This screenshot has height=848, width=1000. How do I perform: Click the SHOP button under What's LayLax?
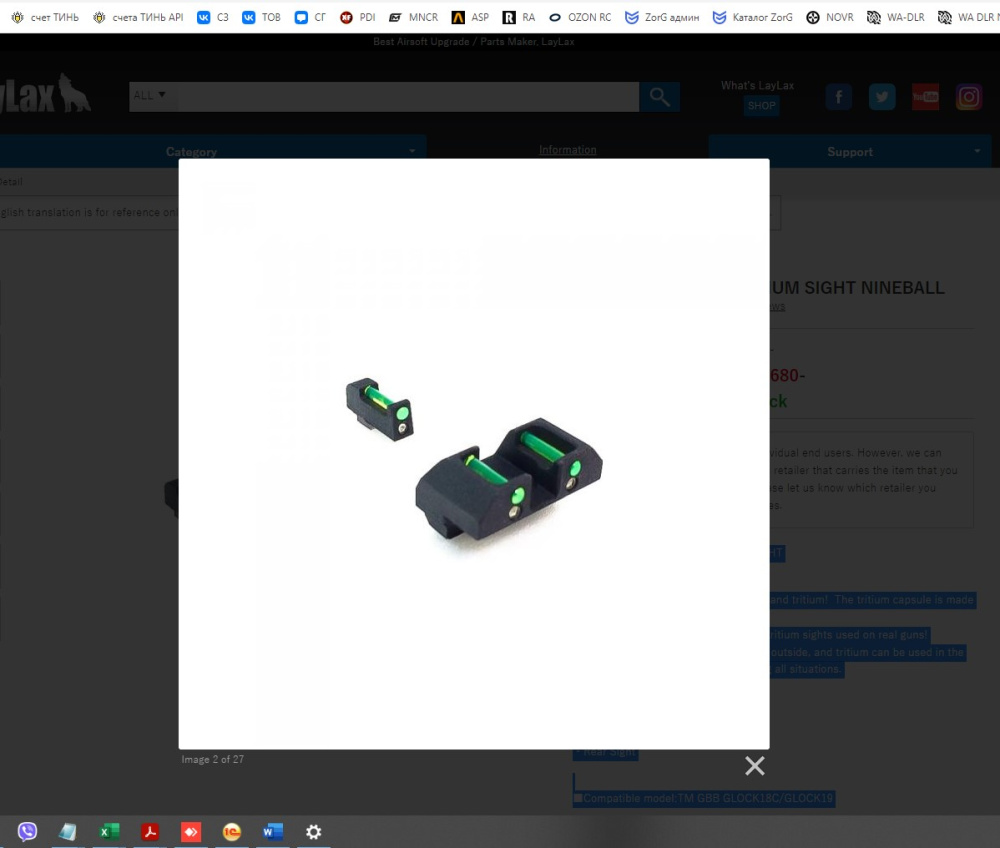pyautogui.click(x=761, y=106)
